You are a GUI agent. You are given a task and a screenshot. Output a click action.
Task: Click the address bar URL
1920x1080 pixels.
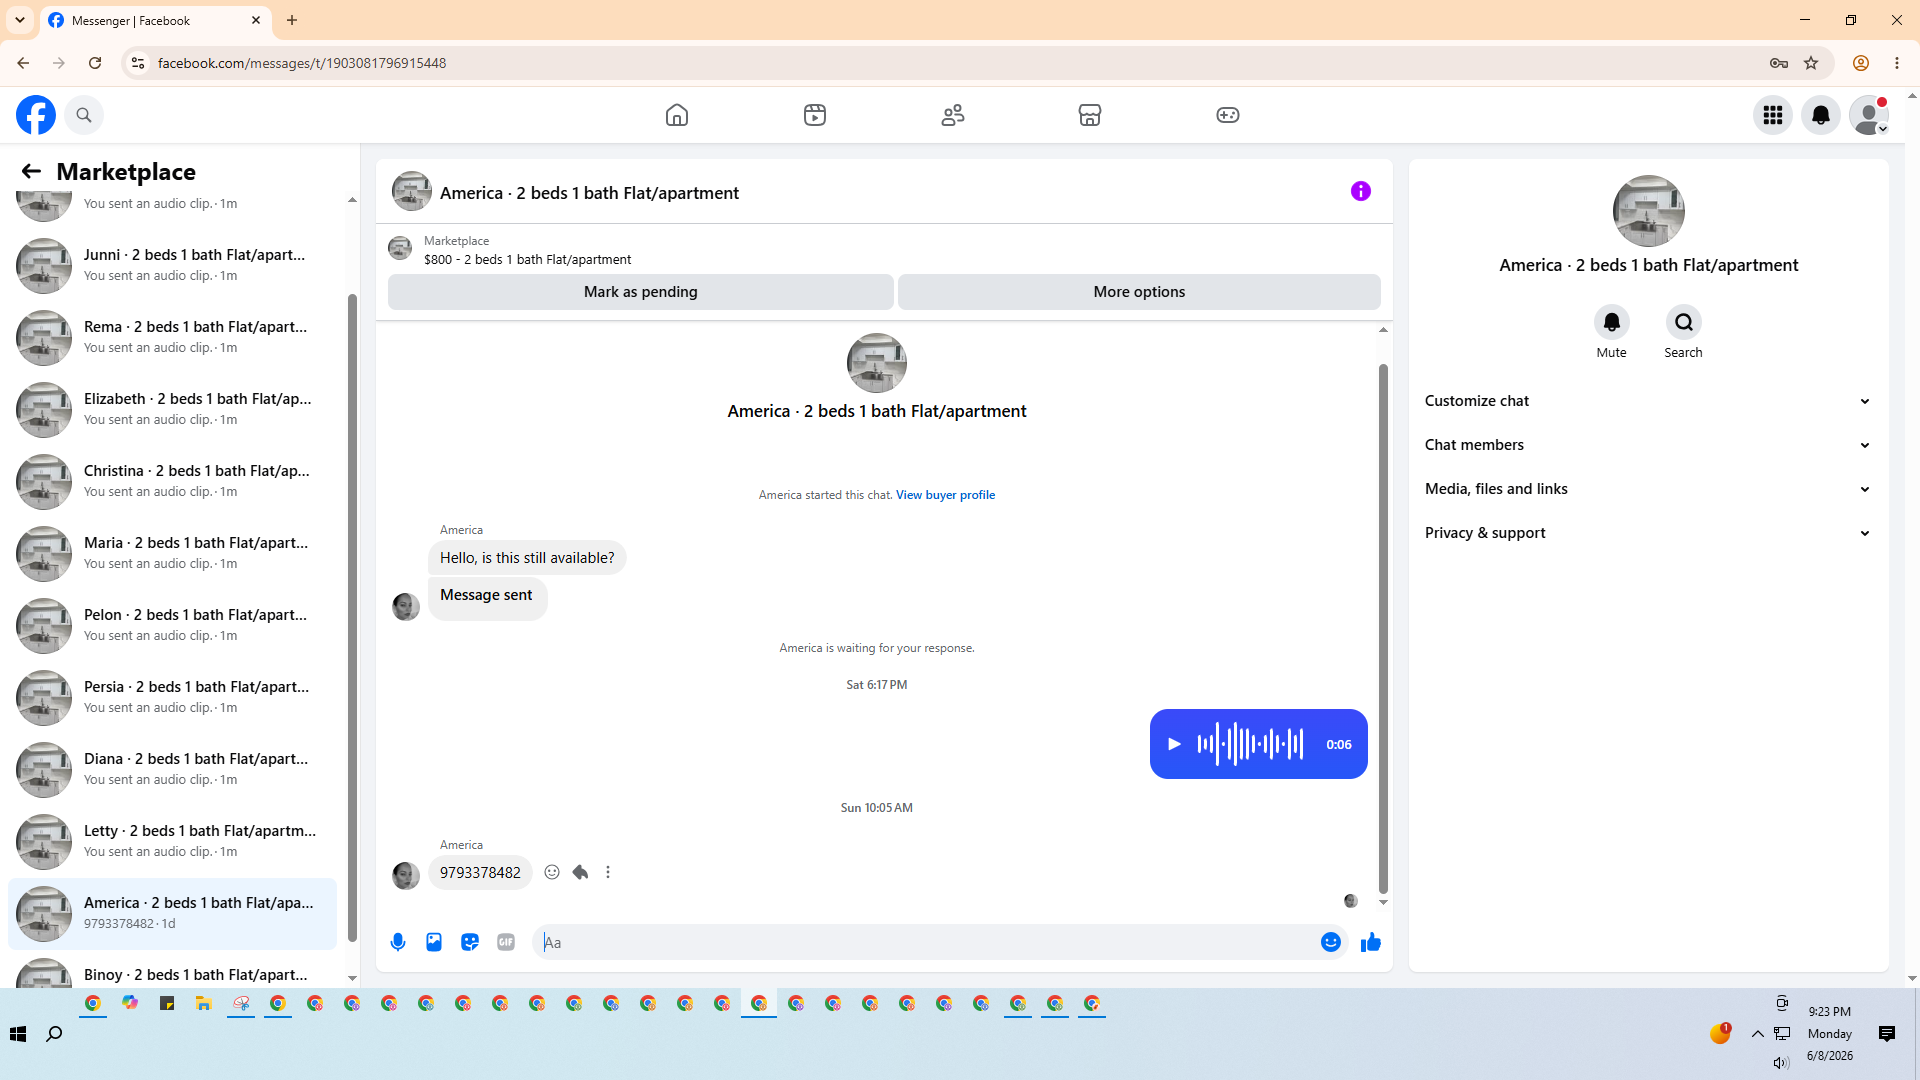[302, 63]
